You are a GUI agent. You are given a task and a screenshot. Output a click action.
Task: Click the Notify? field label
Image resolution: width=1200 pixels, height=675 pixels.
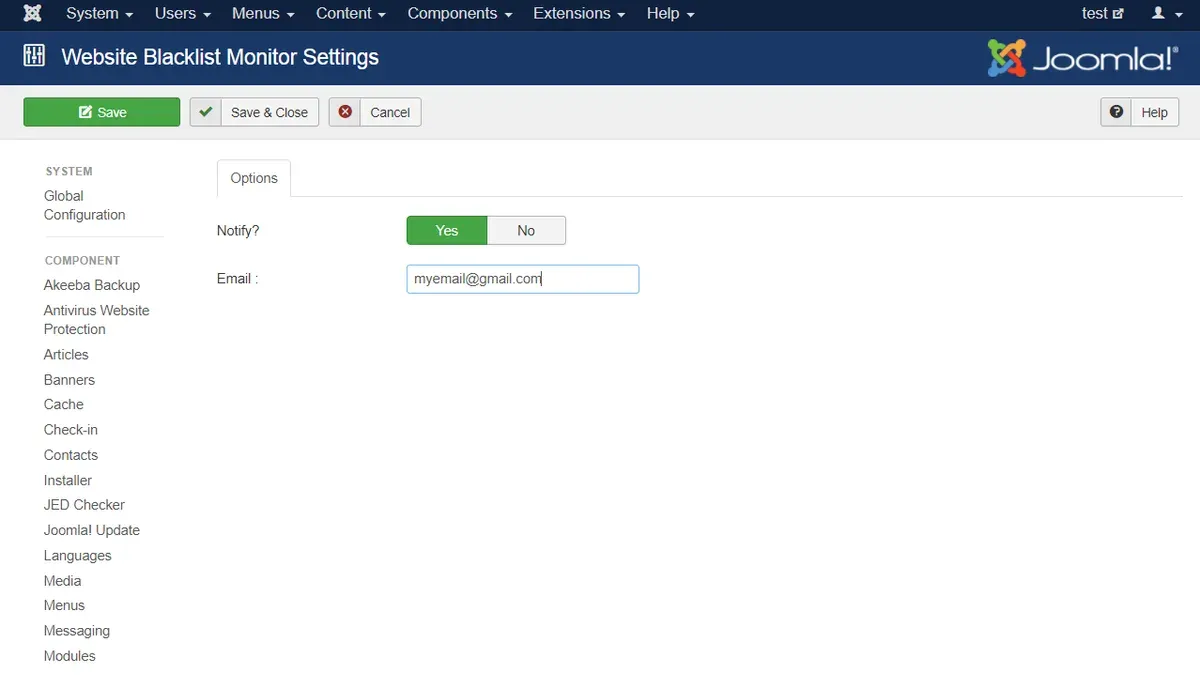click(238, 230)
